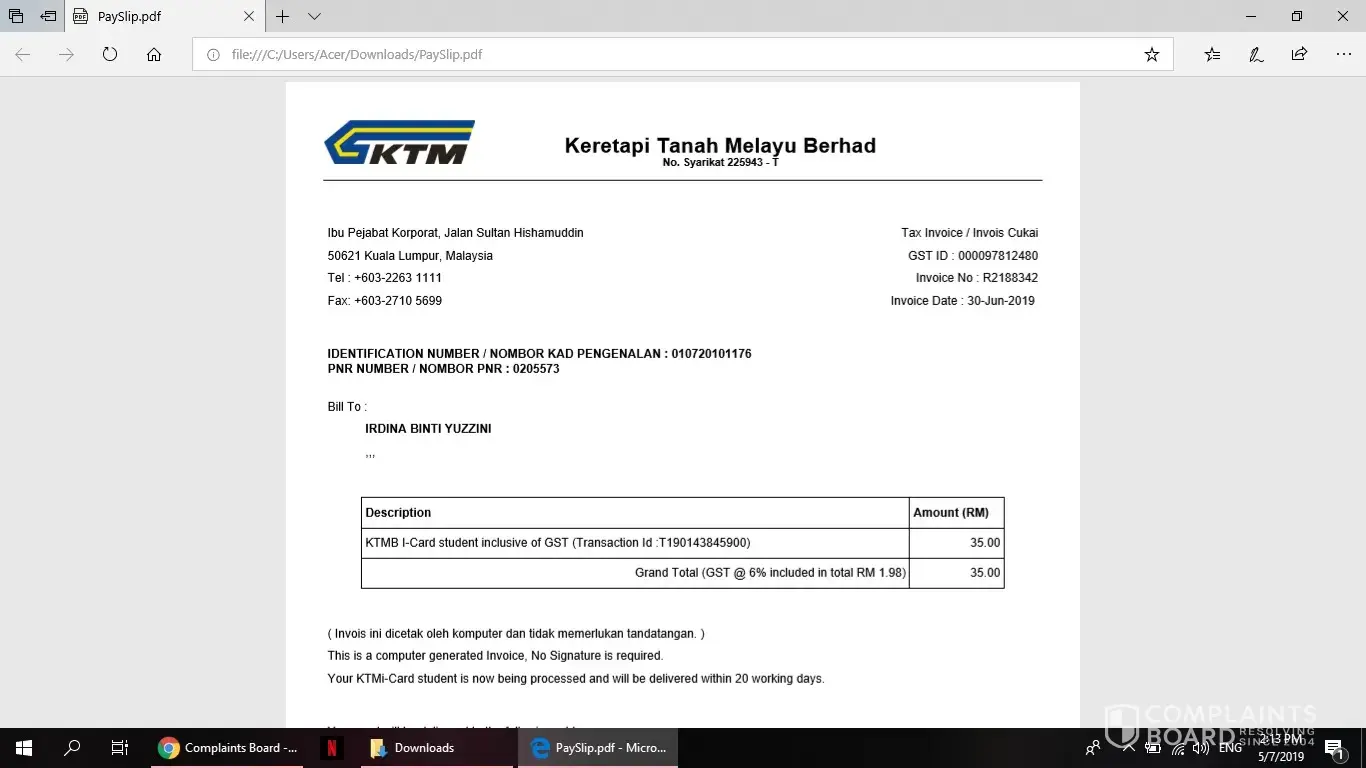
Task: Open the tabs you've set aside panel
Action: [x=16, y=16]
